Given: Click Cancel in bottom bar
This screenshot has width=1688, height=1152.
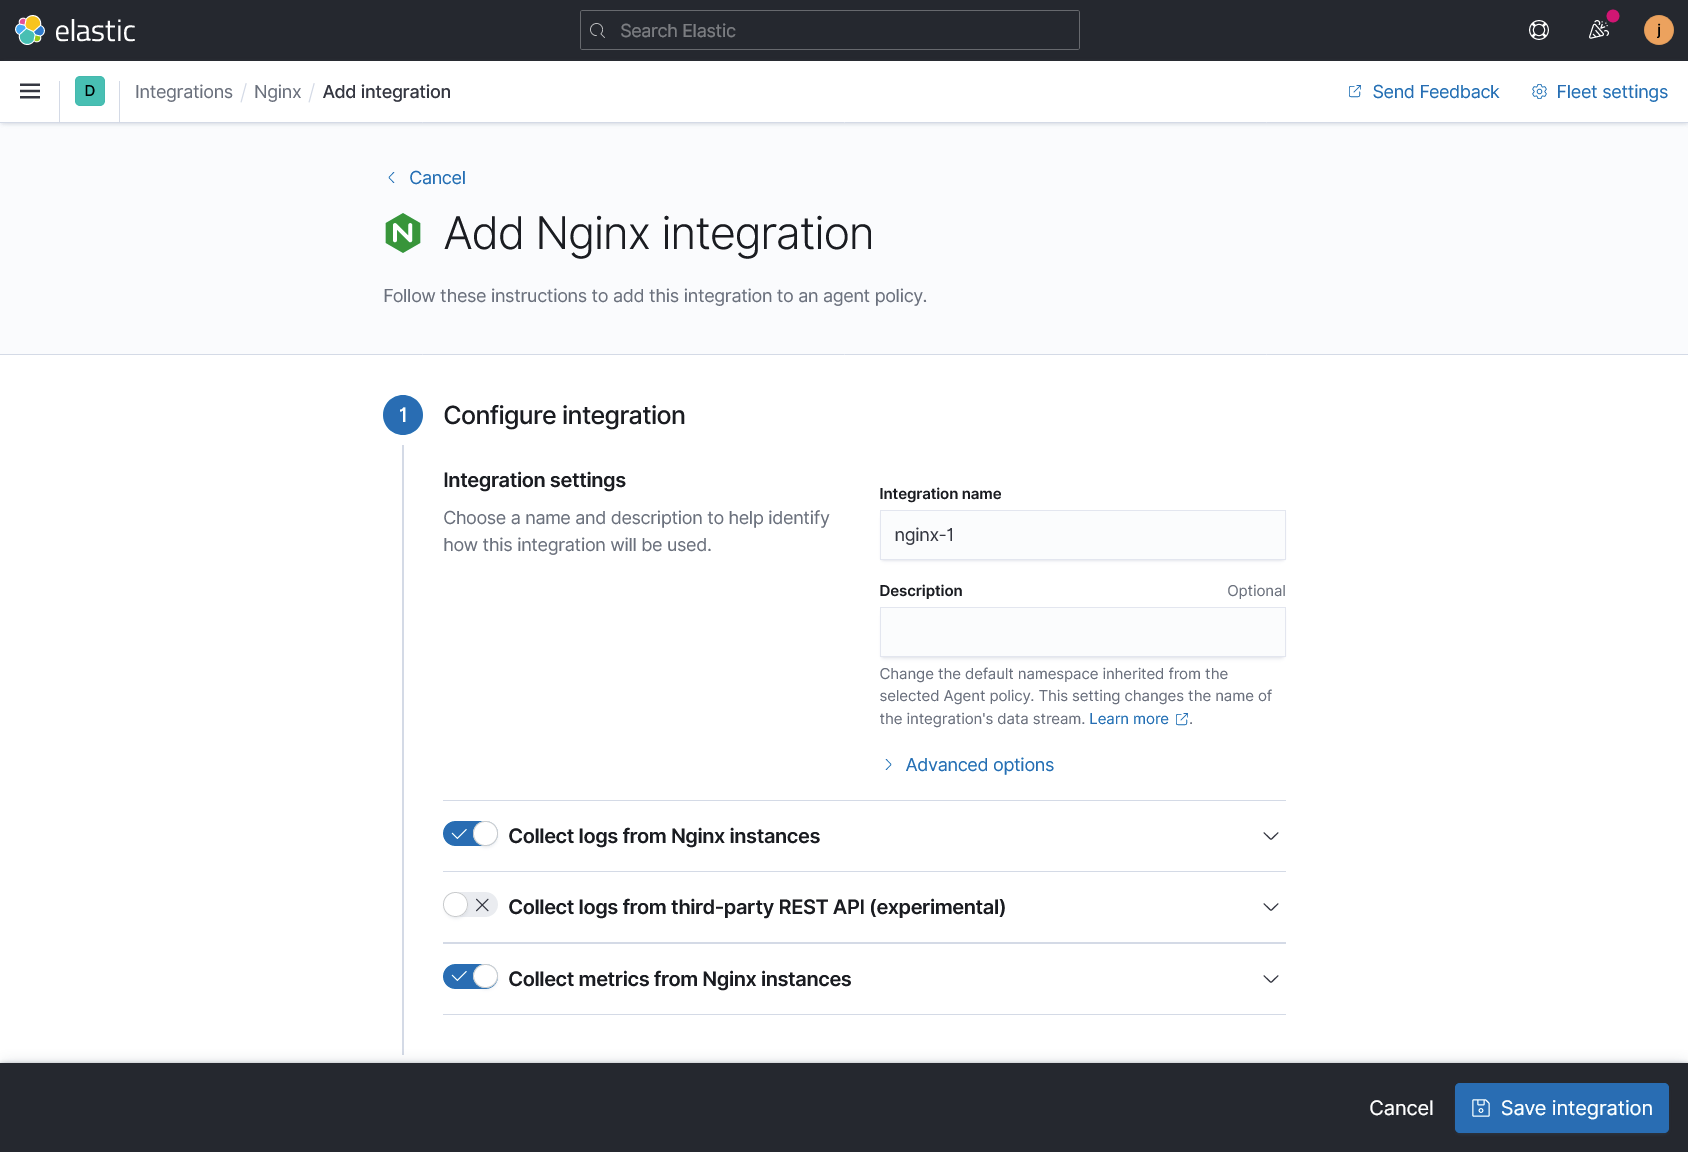Looking at the screenshot, I should click(x=1401, y=1108).
